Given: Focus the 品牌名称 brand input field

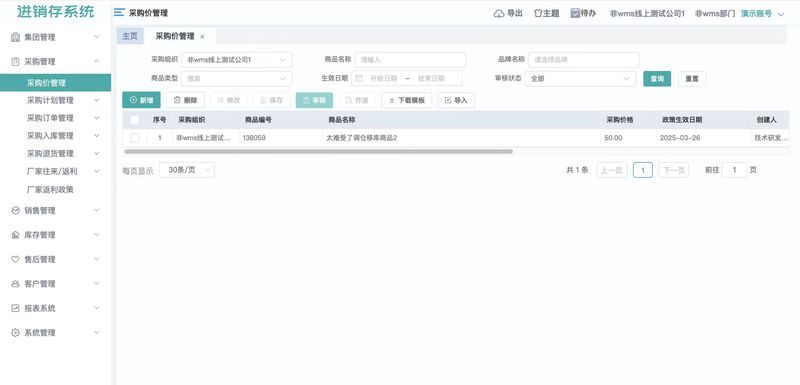Looking at the screenshot, I should coord(584,60).
